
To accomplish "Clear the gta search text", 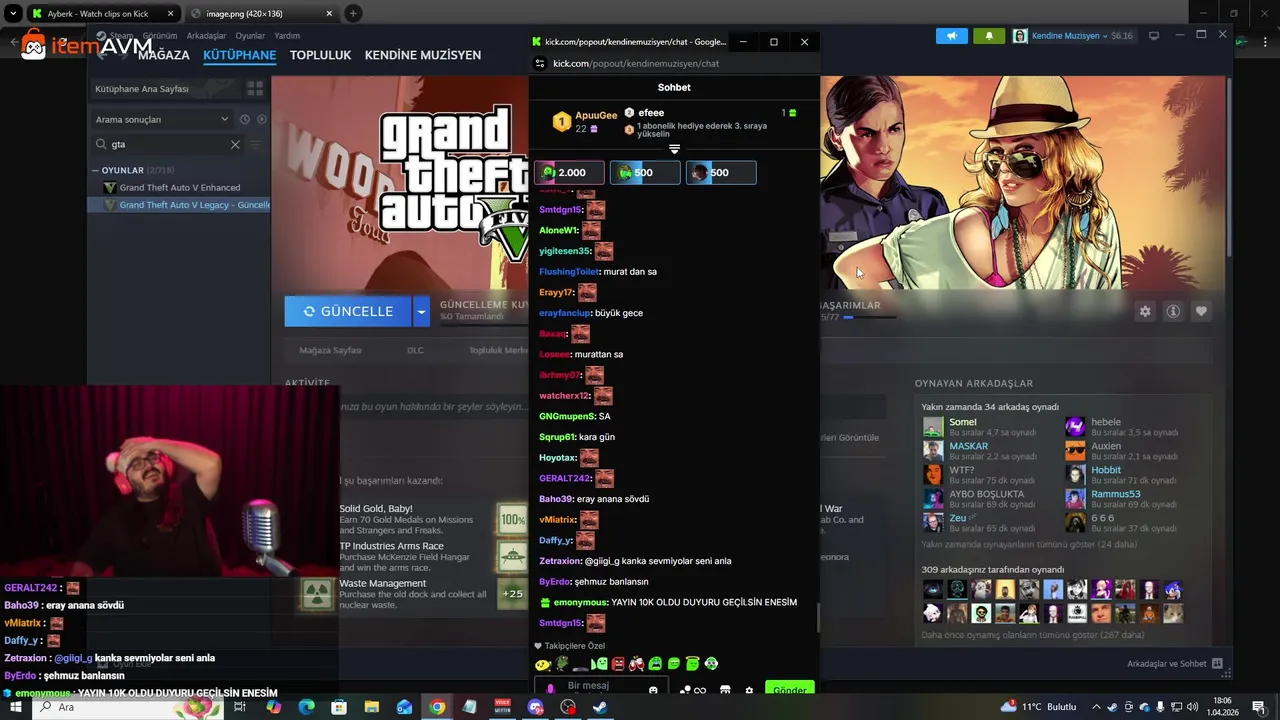I will click(x=235, y=144).
